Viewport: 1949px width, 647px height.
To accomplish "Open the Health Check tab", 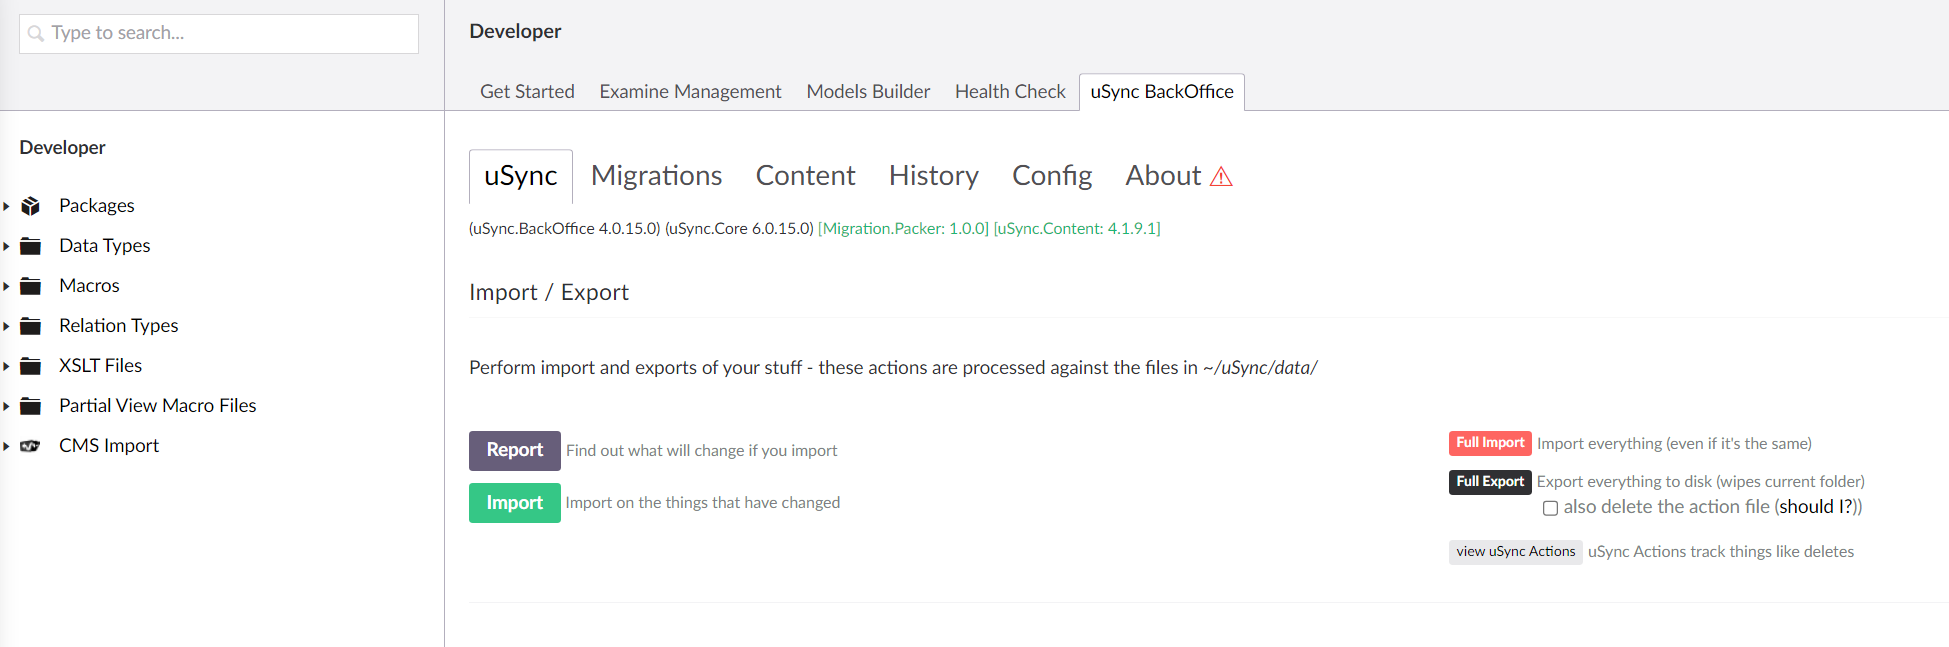I will [x=1010, y=92].
